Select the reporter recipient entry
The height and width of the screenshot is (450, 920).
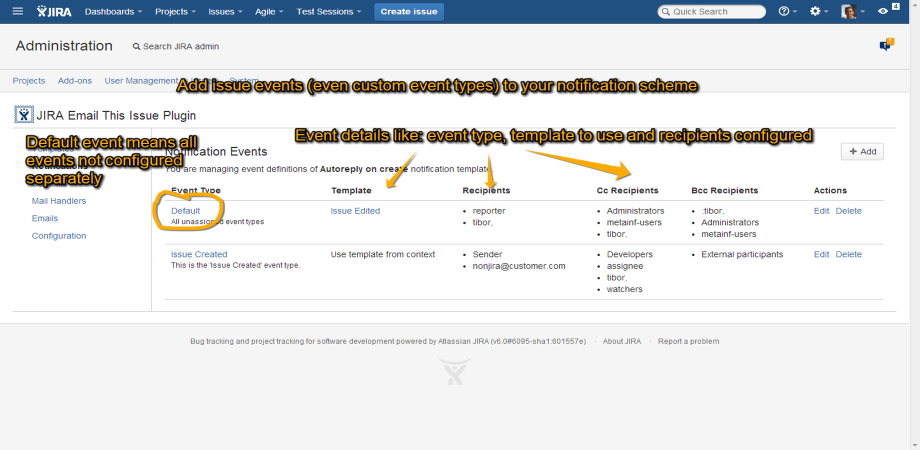(489, 211)
